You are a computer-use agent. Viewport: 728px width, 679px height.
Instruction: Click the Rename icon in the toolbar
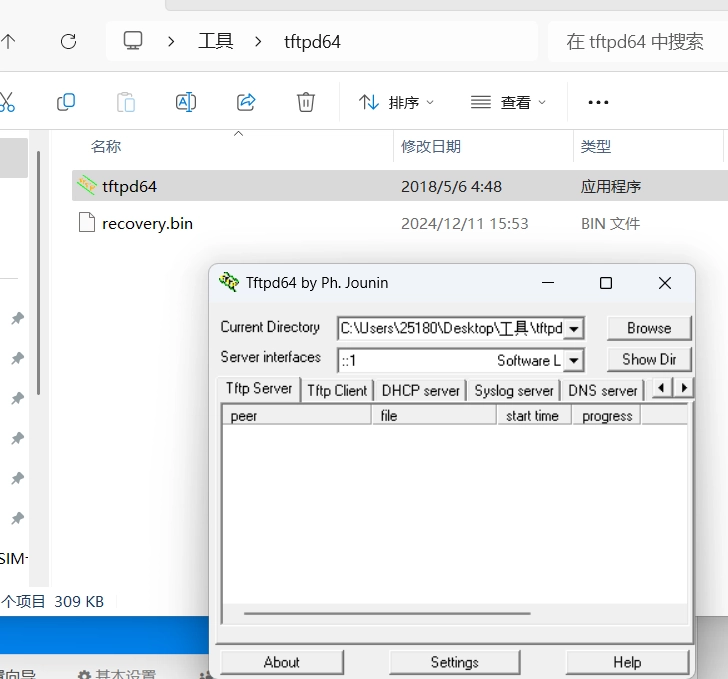(186, 102)
